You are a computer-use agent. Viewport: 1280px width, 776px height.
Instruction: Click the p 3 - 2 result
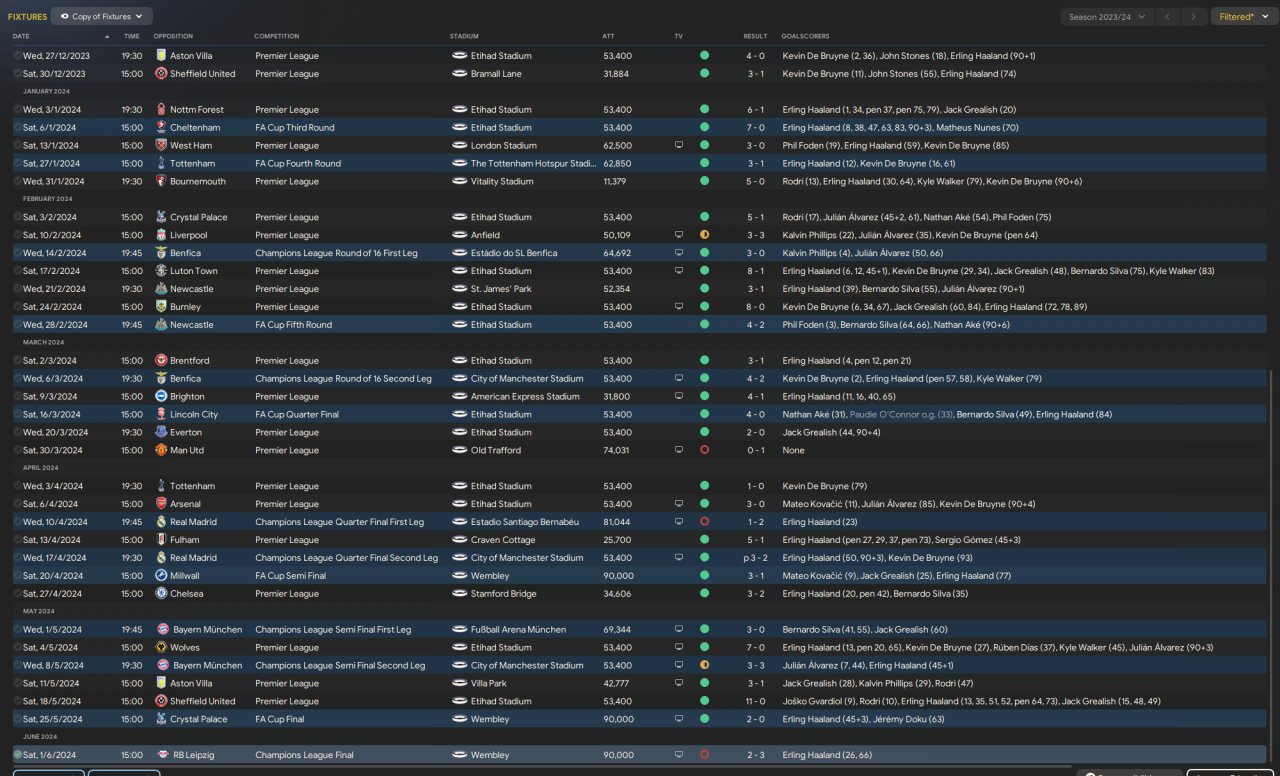tap(753, 558)
